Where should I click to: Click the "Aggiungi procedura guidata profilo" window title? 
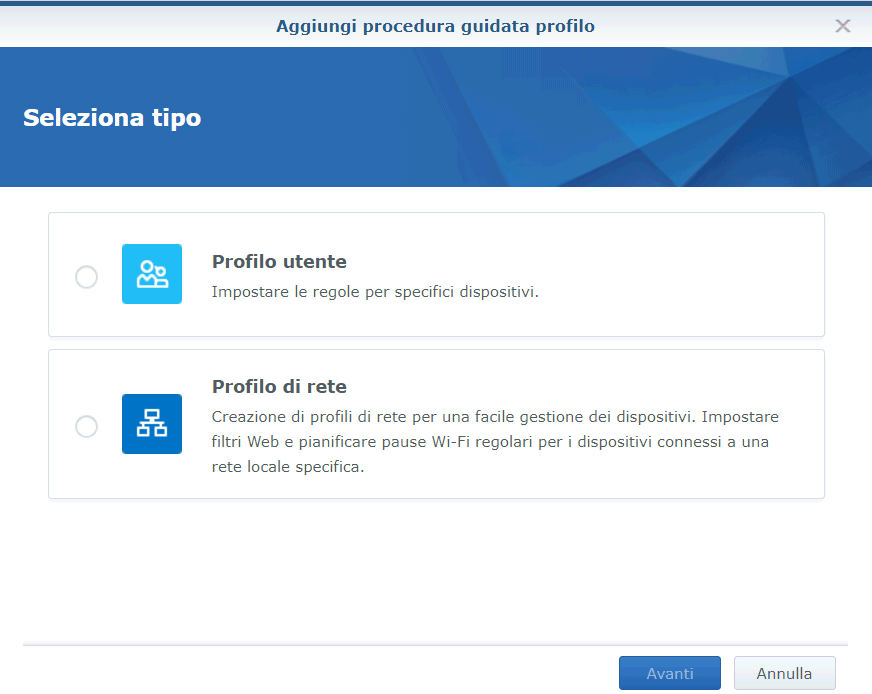pyautogui.click(x=435, y=26)
